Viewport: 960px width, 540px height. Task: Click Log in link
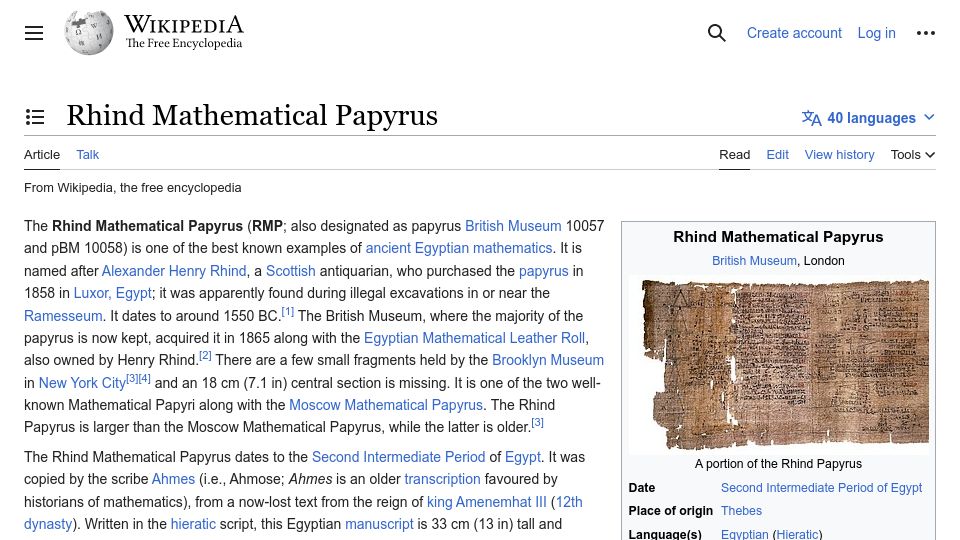(876, 33)
